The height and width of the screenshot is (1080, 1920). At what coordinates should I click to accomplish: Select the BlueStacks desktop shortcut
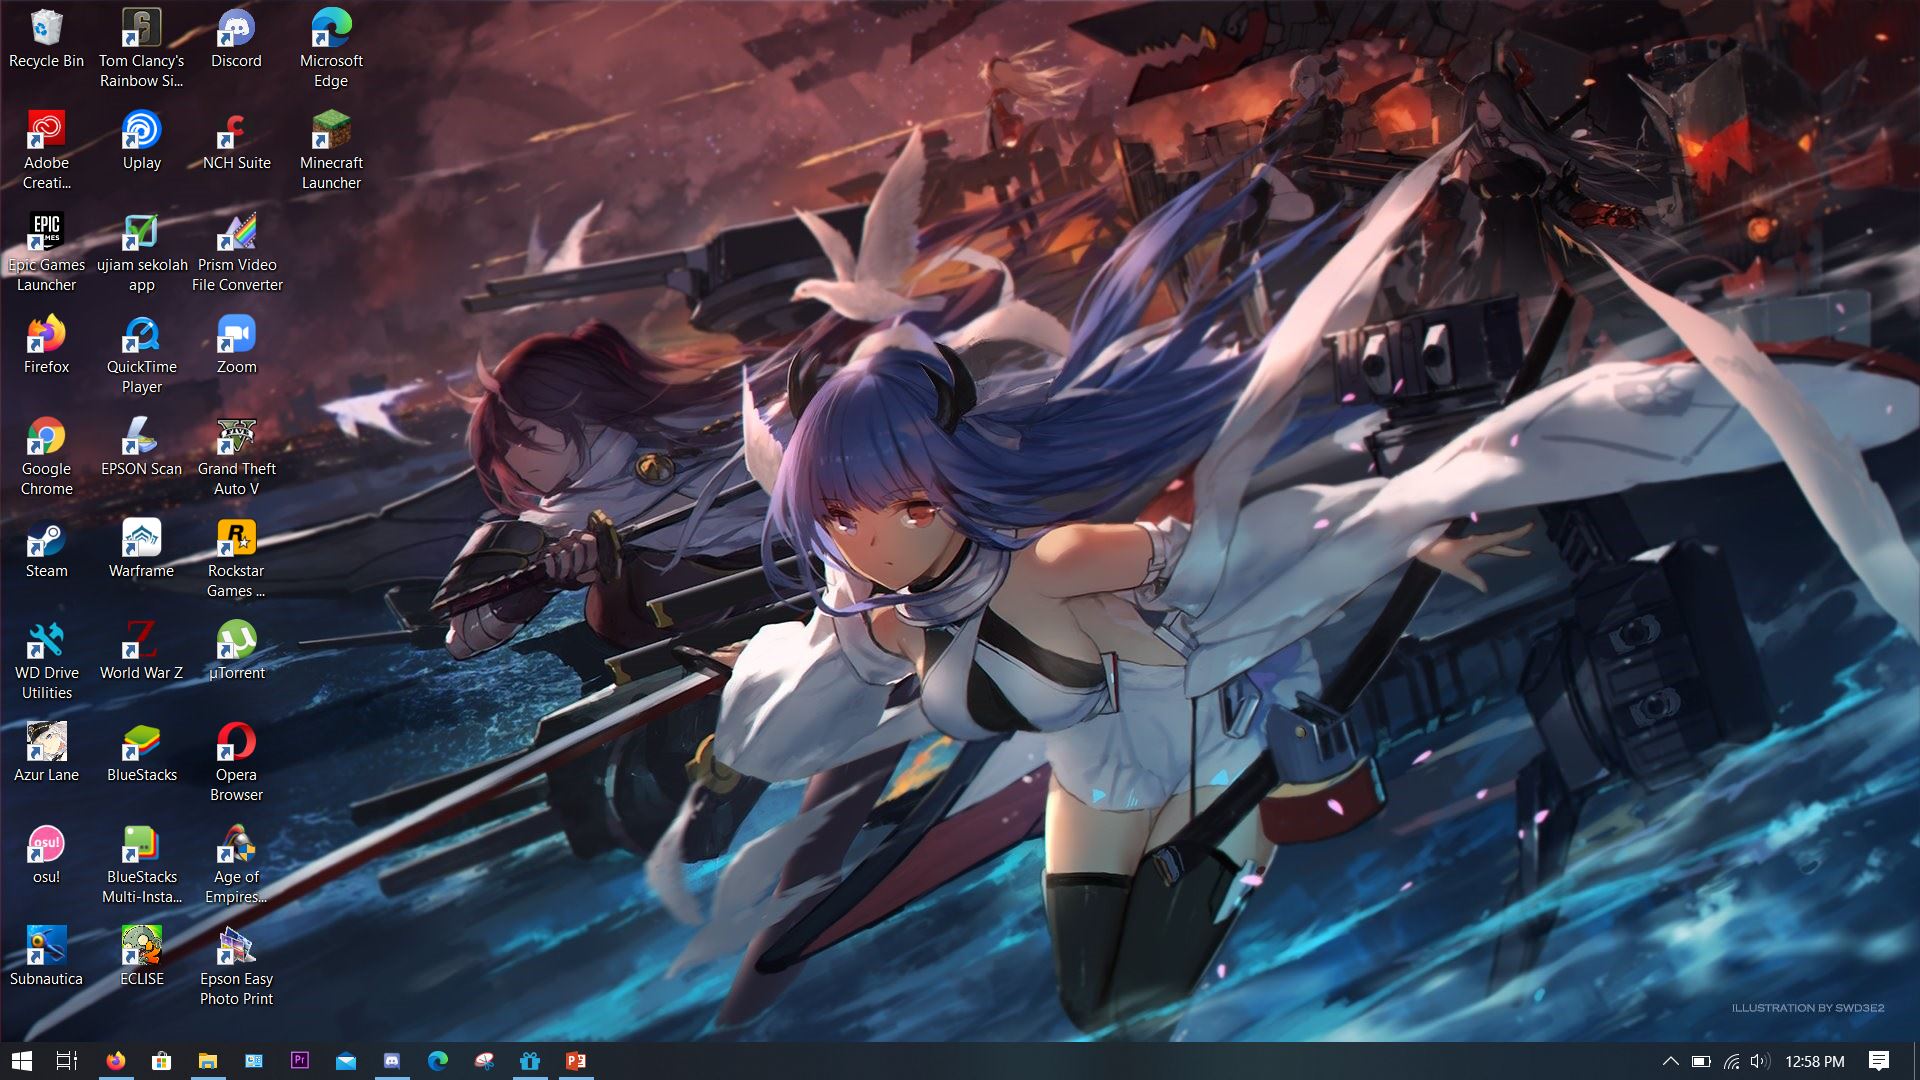pyautogui.click(x=141, y=753)
